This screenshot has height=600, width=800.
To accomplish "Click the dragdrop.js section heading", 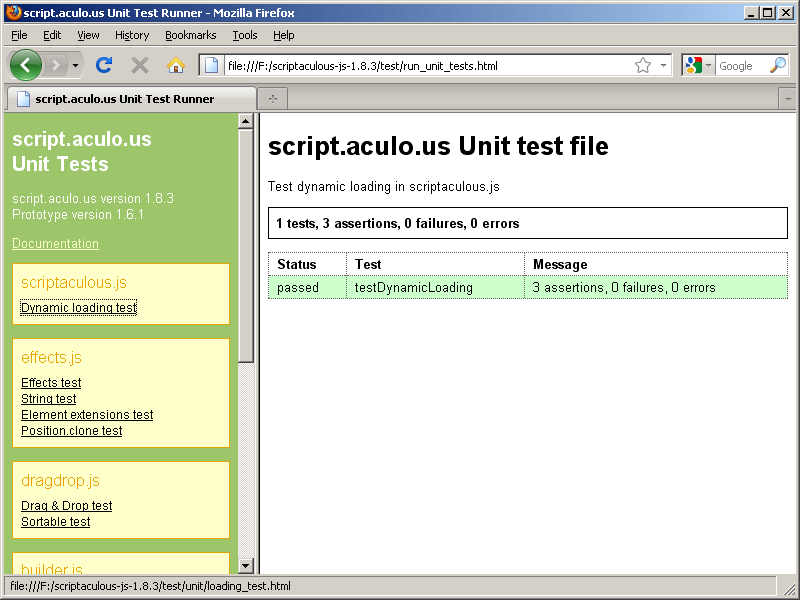I will coord(60,480).
